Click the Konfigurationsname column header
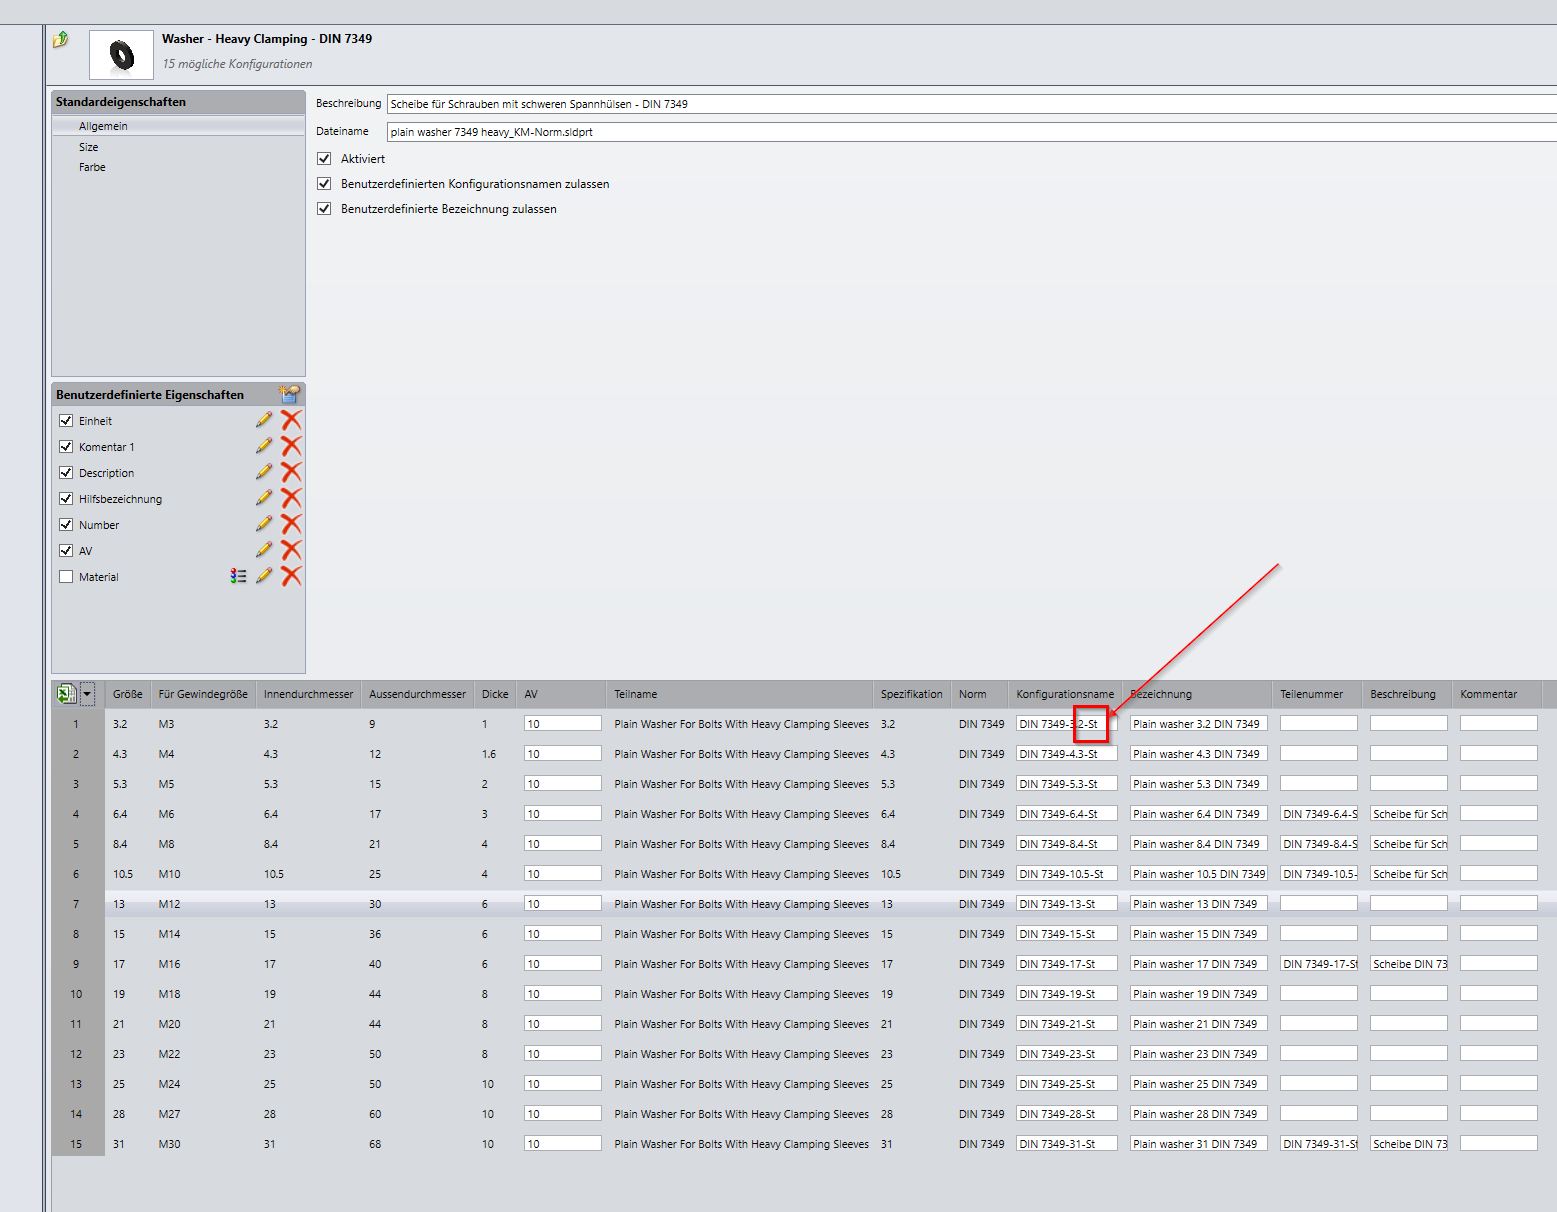Image resolution: width=1557 pixels, height=1212 pixels. click(1065, 694)
